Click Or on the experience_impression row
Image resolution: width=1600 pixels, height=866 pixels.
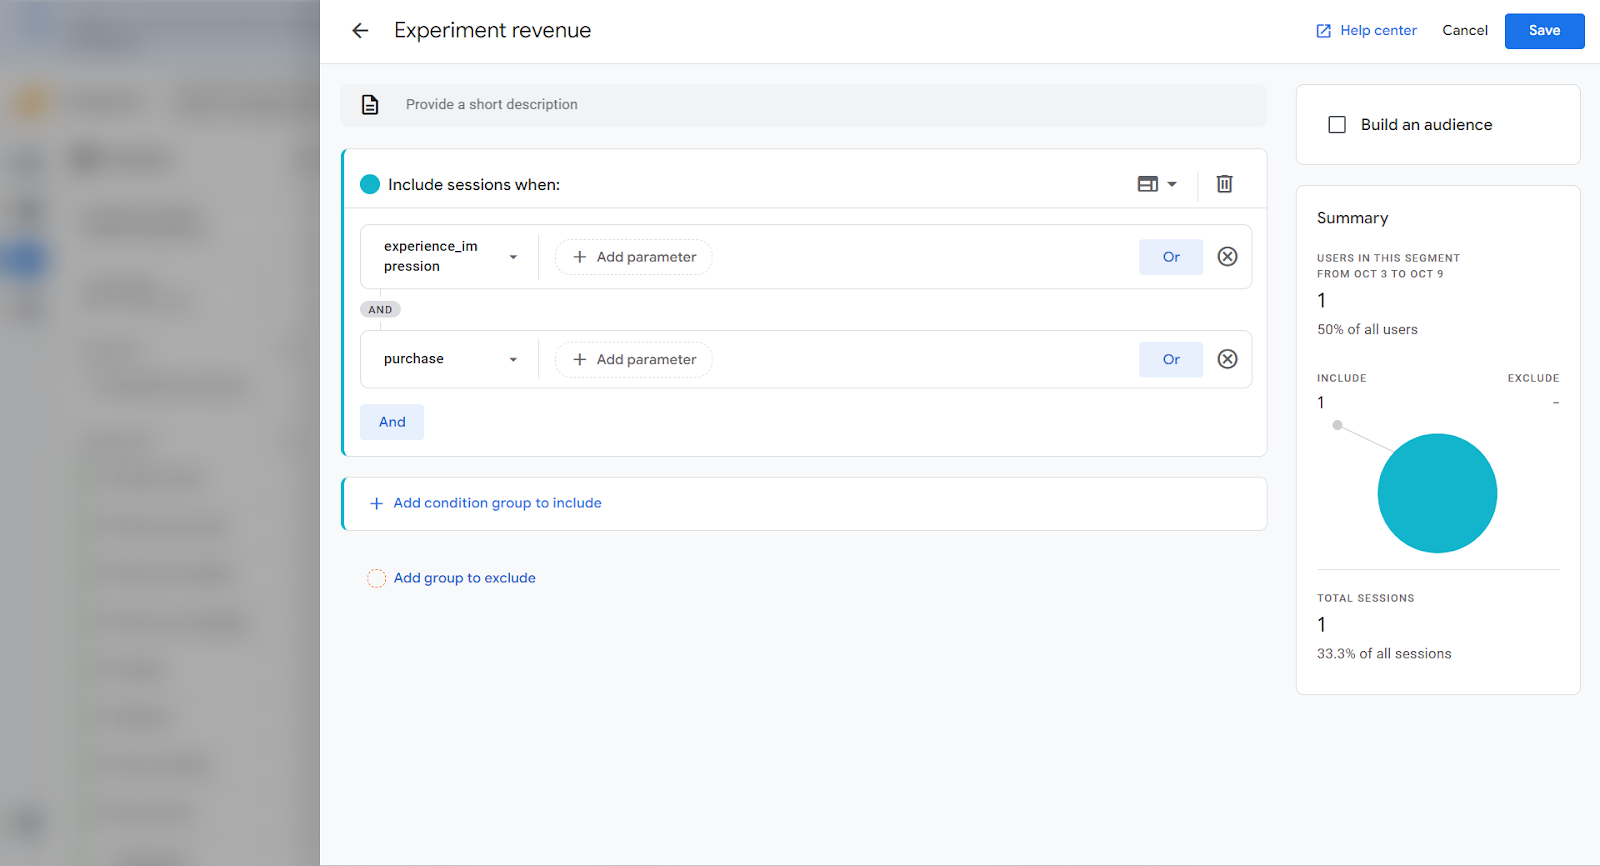(1170, 257)
